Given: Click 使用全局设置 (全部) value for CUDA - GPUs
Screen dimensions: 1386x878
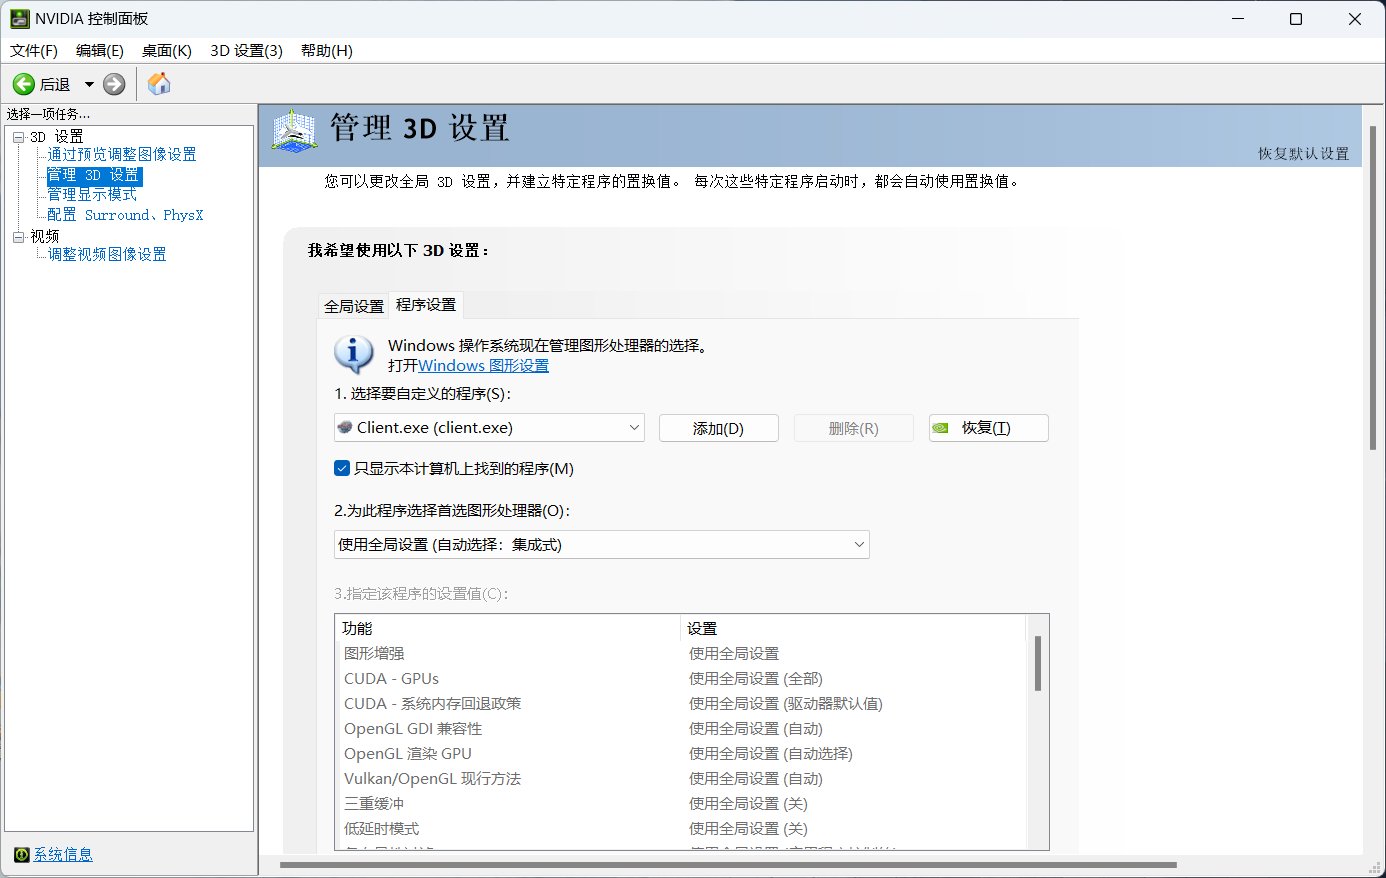Looking at the screenshot, I should (x=756, y=678).
